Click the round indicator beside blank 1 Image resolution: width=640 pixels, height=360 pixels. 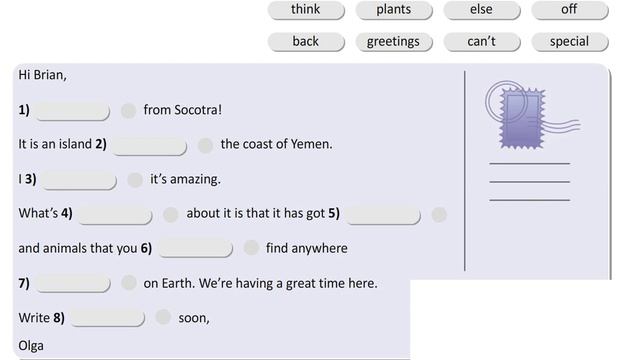129,111
